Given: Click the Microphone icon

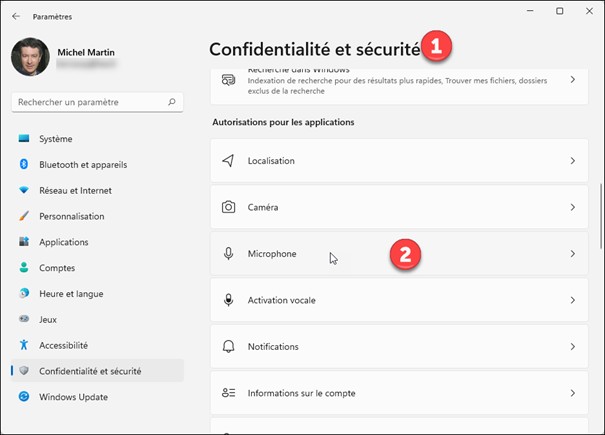Looking at the screenshot, I should click(x=228, y=254).
